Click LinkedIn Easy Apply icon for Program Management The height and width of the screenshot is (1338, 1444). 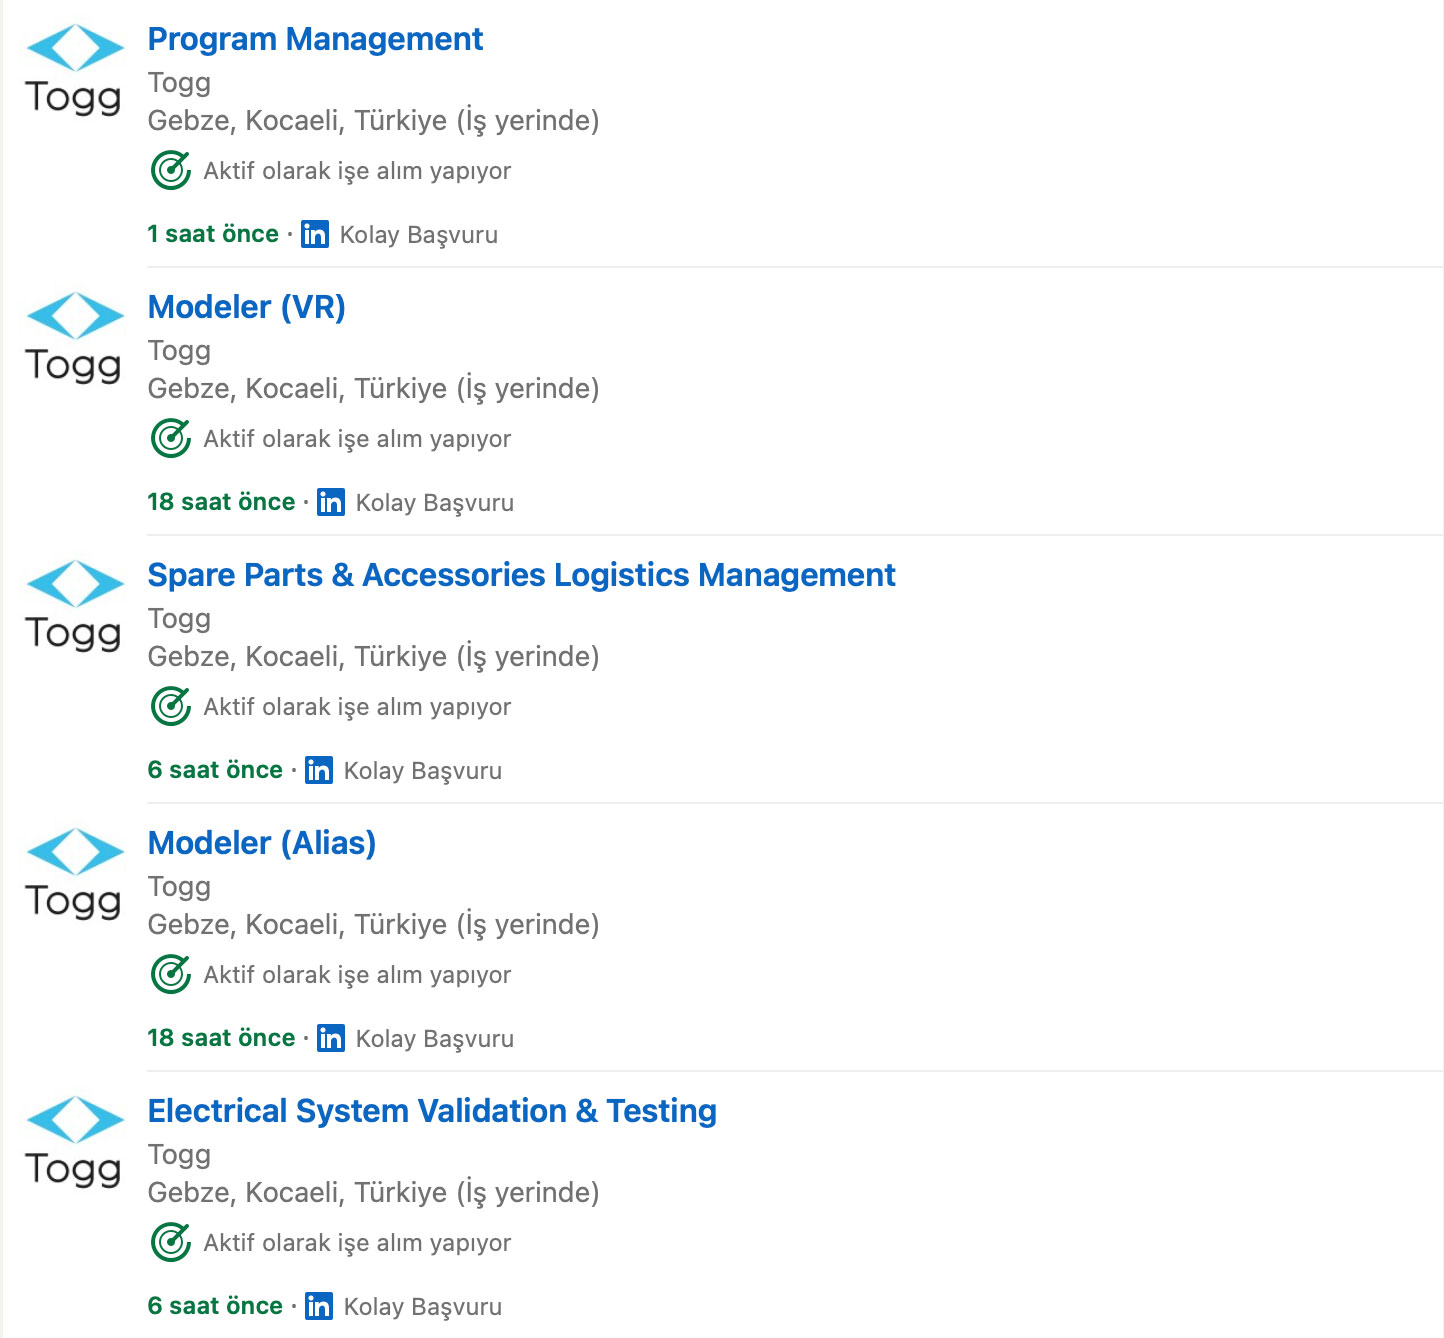click(x=315, y=234)
